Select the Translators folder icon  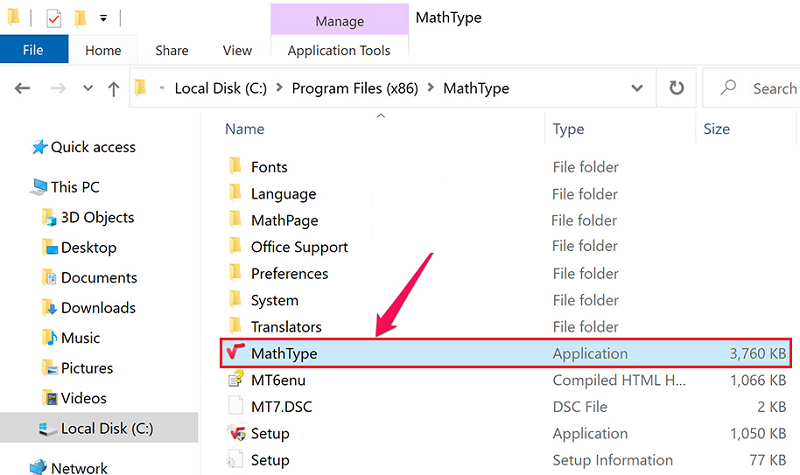[235, 325]
